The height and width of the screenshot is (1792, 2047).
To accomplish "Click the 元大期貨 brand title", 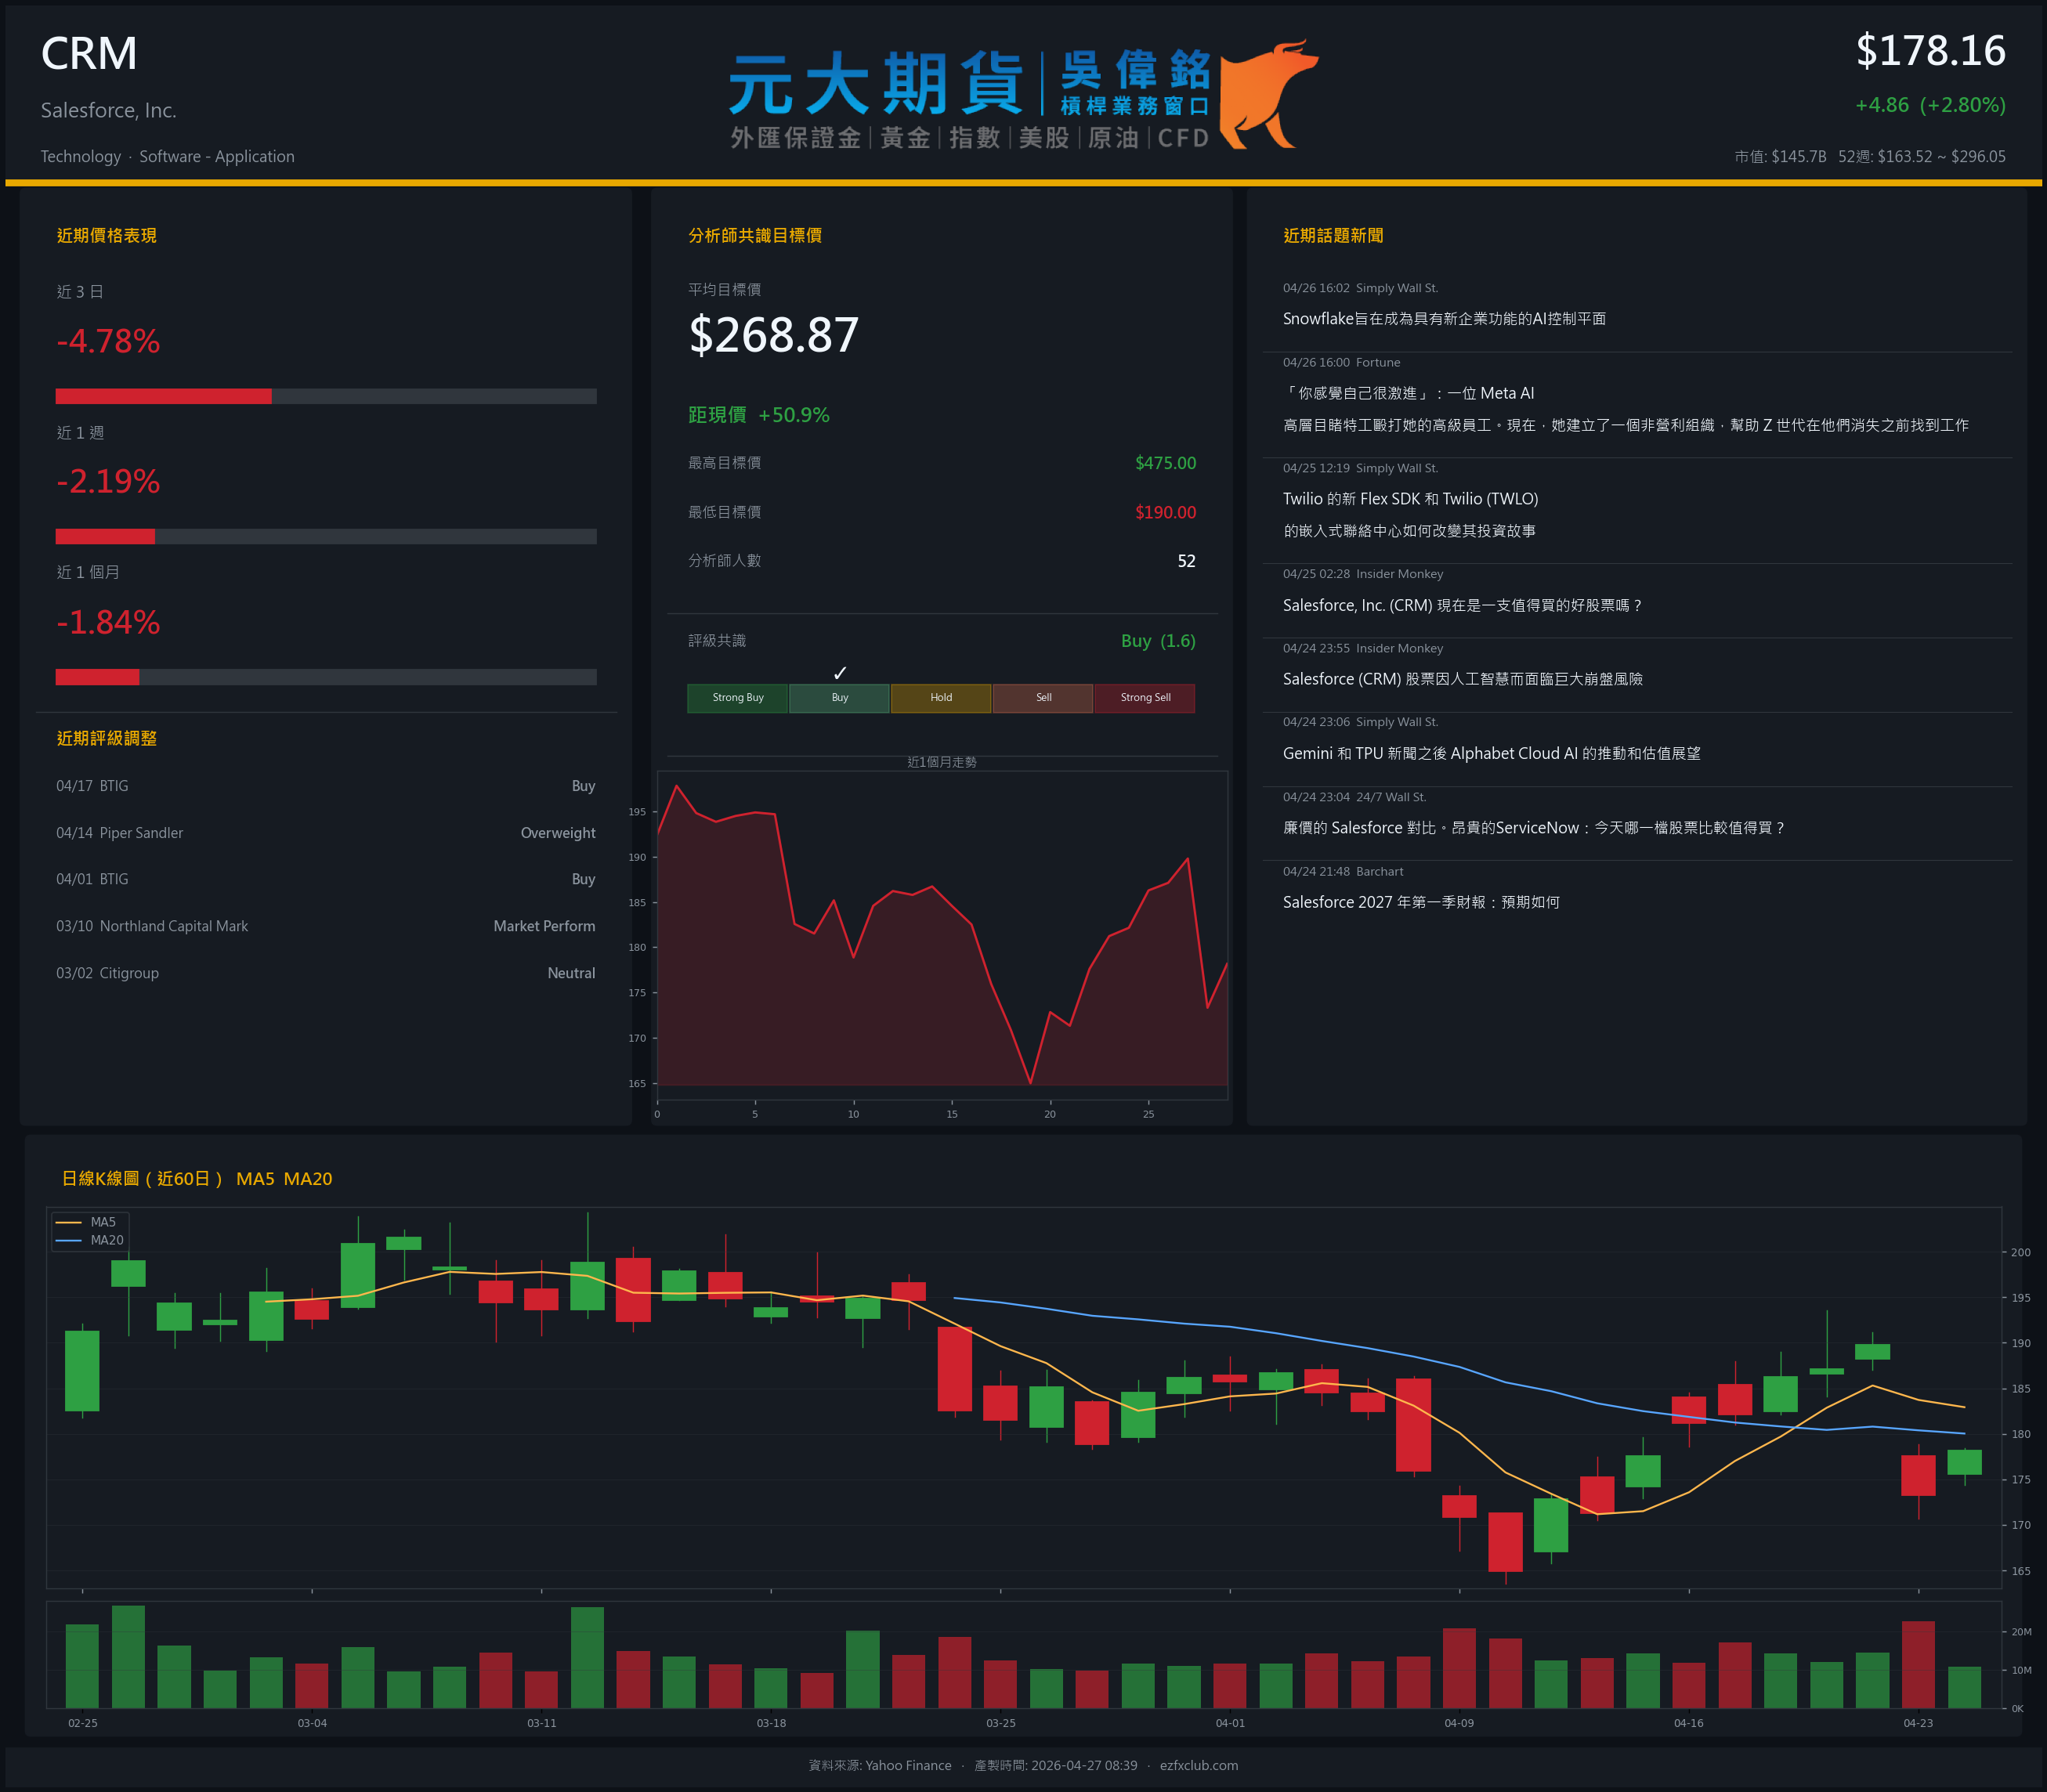I will coord(876,84).
